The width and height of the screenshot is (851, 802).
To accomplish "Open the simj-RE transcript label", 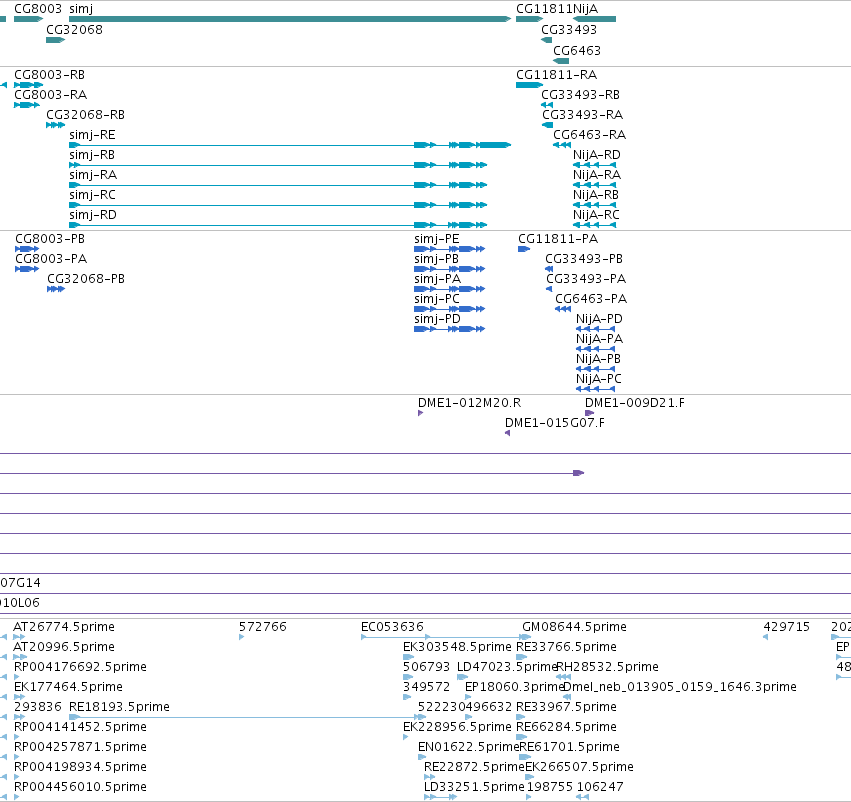I will (x=92, y=135).
